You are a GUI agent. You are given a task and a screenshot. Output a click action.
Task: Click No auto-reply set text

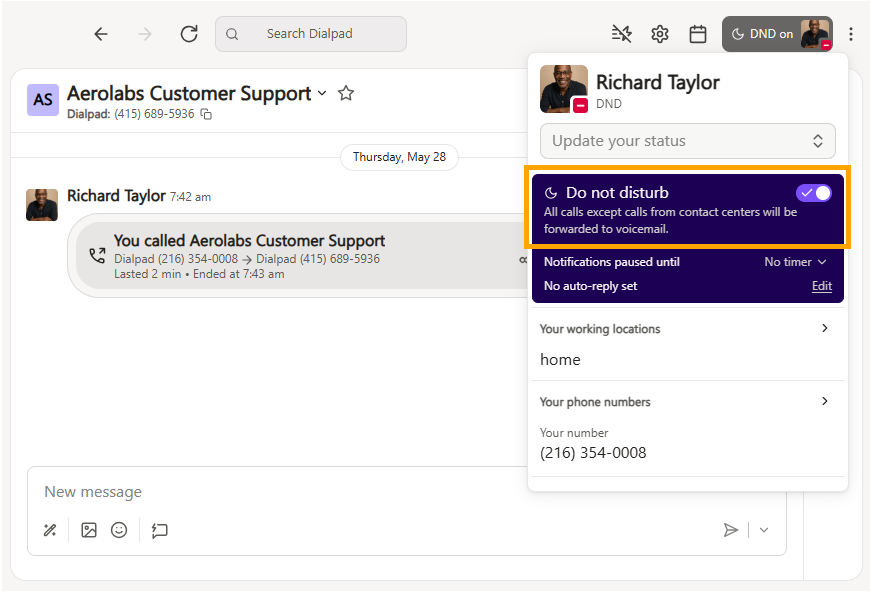click(x=590, y=286)
